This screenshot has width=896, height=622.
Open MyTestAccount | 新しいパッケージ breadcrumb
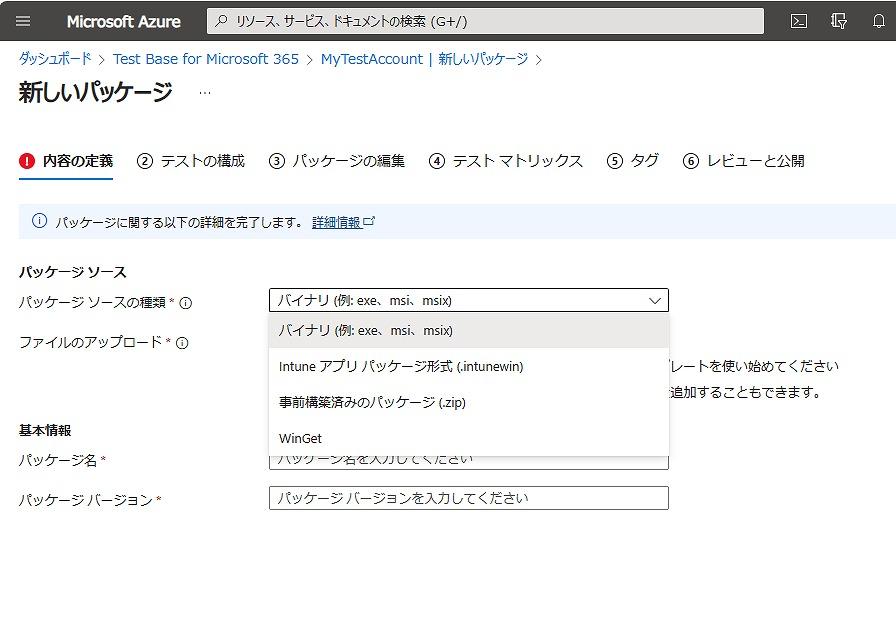[425, 59]
